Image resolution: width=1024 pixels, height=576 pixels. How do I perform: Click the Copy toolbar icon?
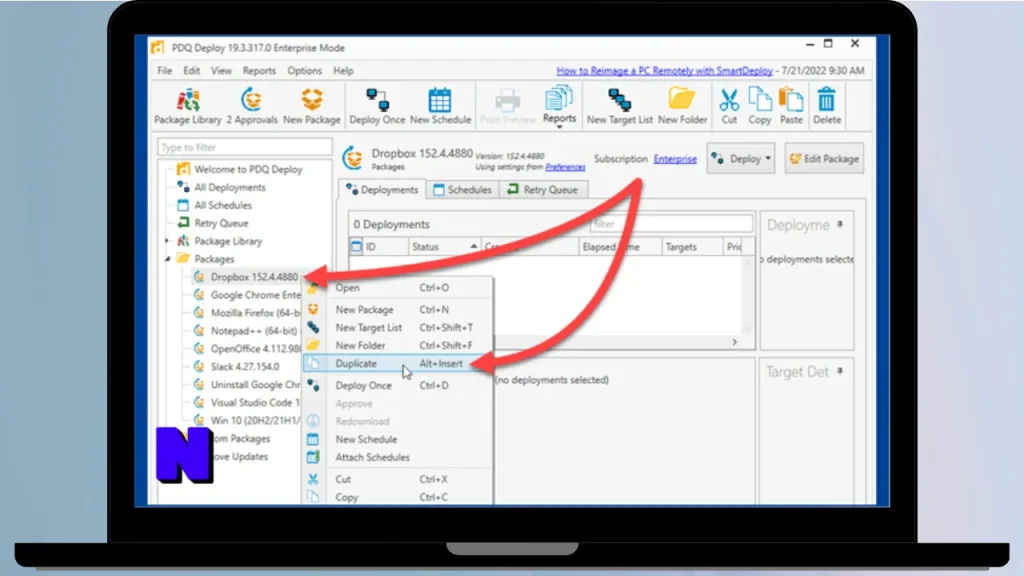pos(760,106)
